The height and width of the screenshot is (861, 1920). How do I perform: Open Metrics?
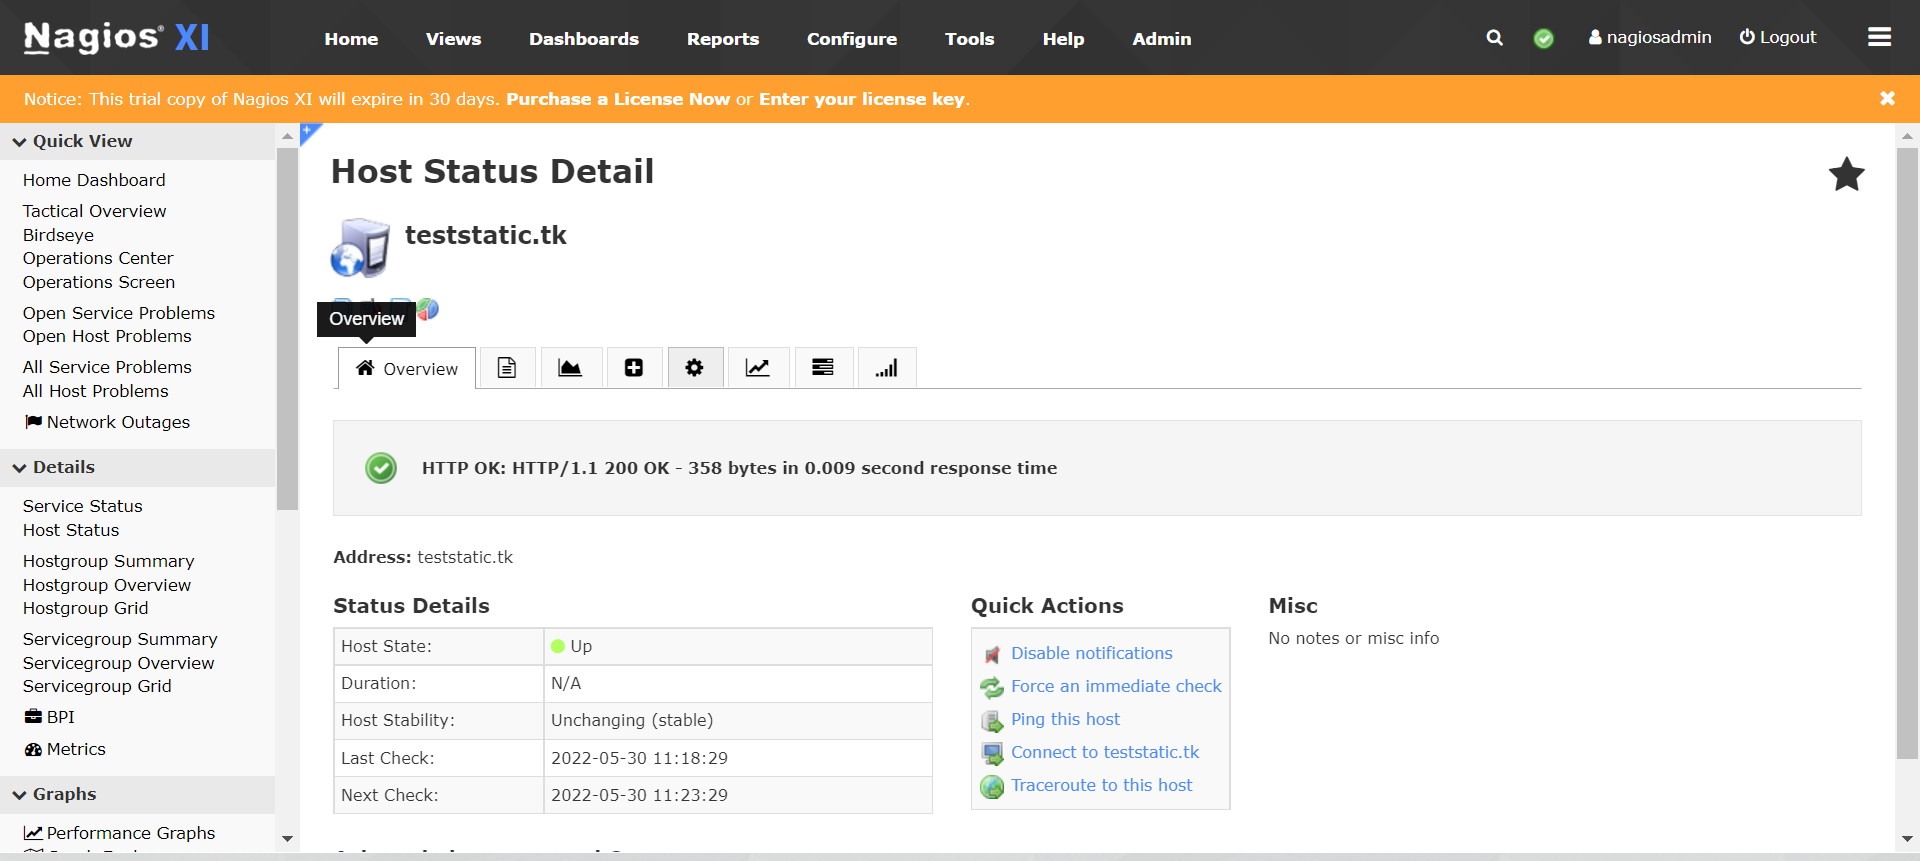(x=65, y=749)
